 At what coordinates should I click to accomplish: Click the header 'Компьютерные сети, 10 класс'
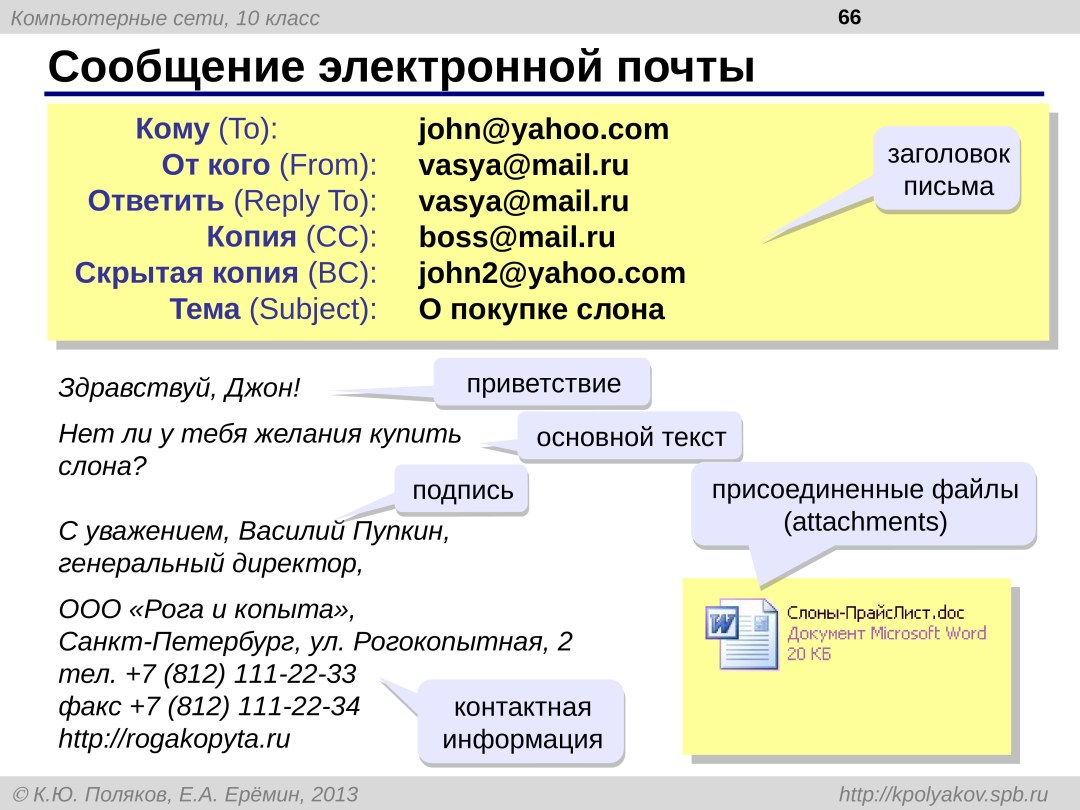(165, 17)
